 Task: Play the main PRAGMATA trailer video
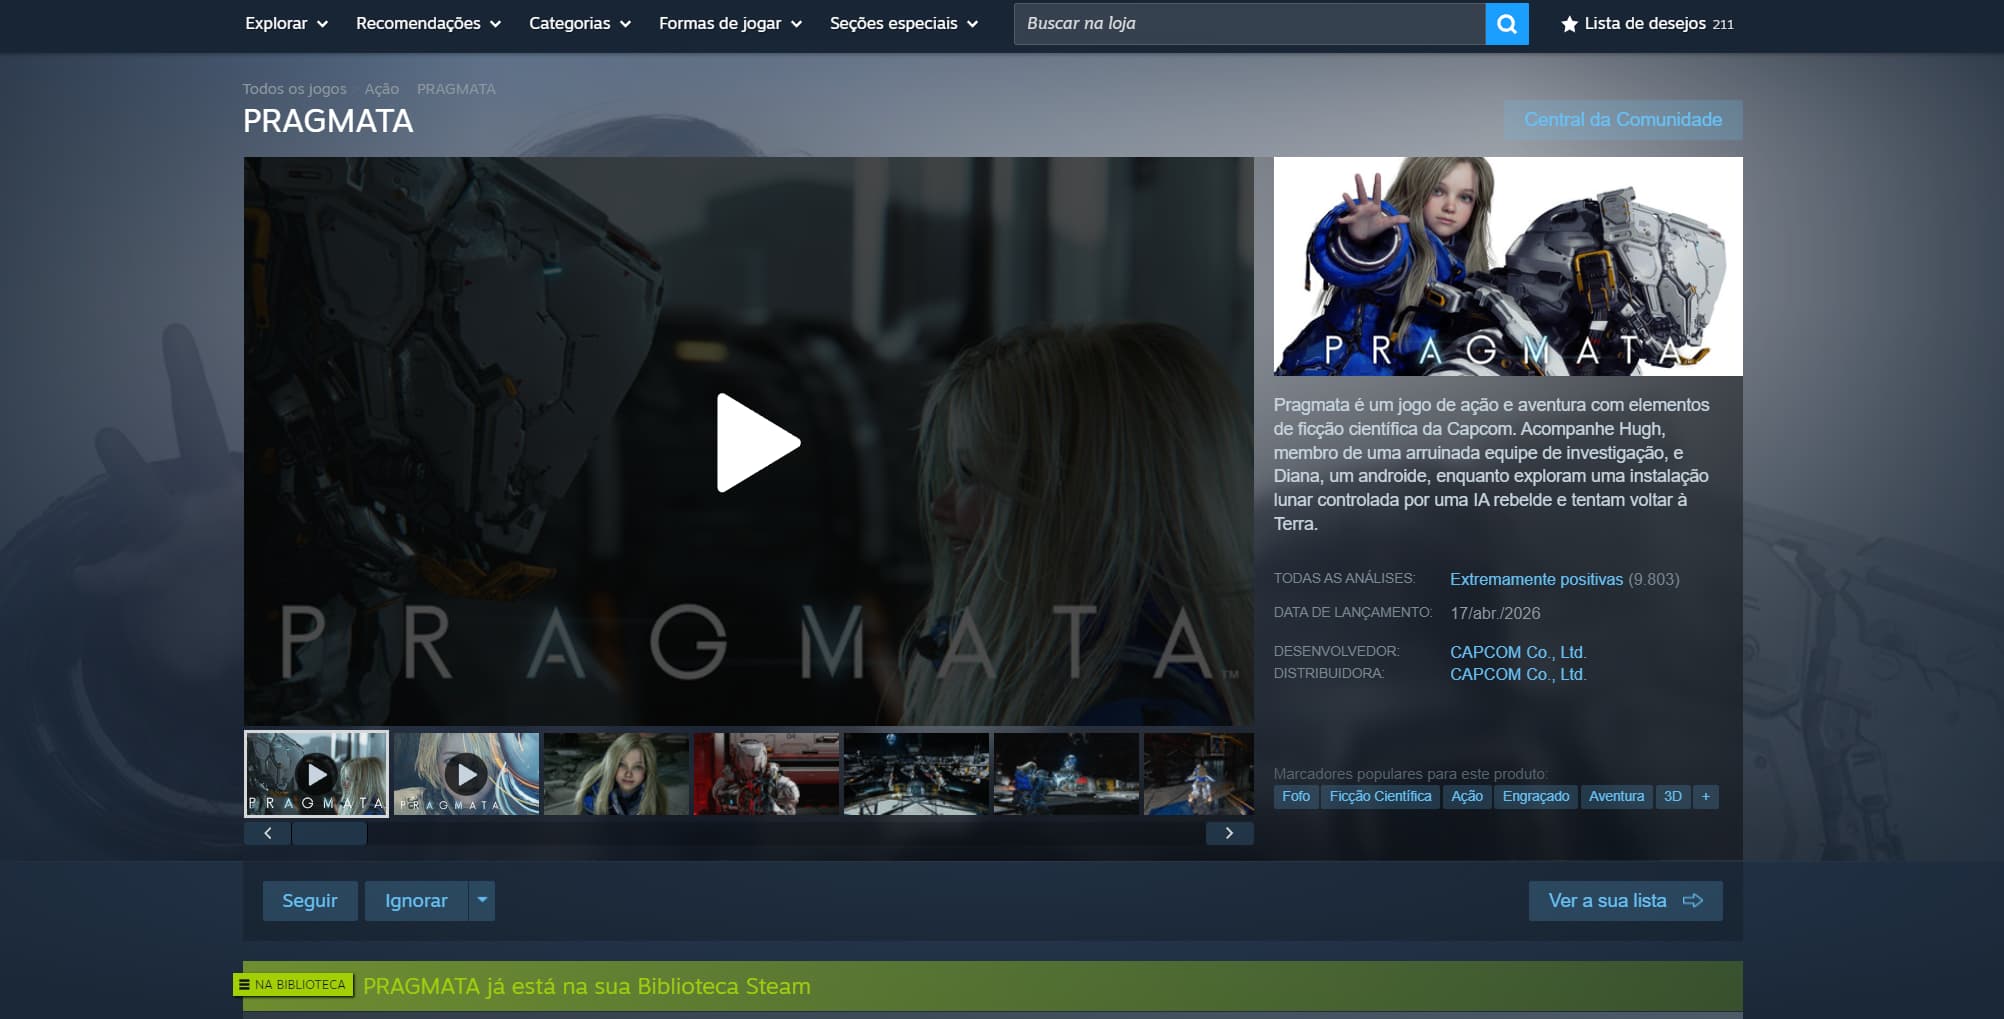(757, 442)
